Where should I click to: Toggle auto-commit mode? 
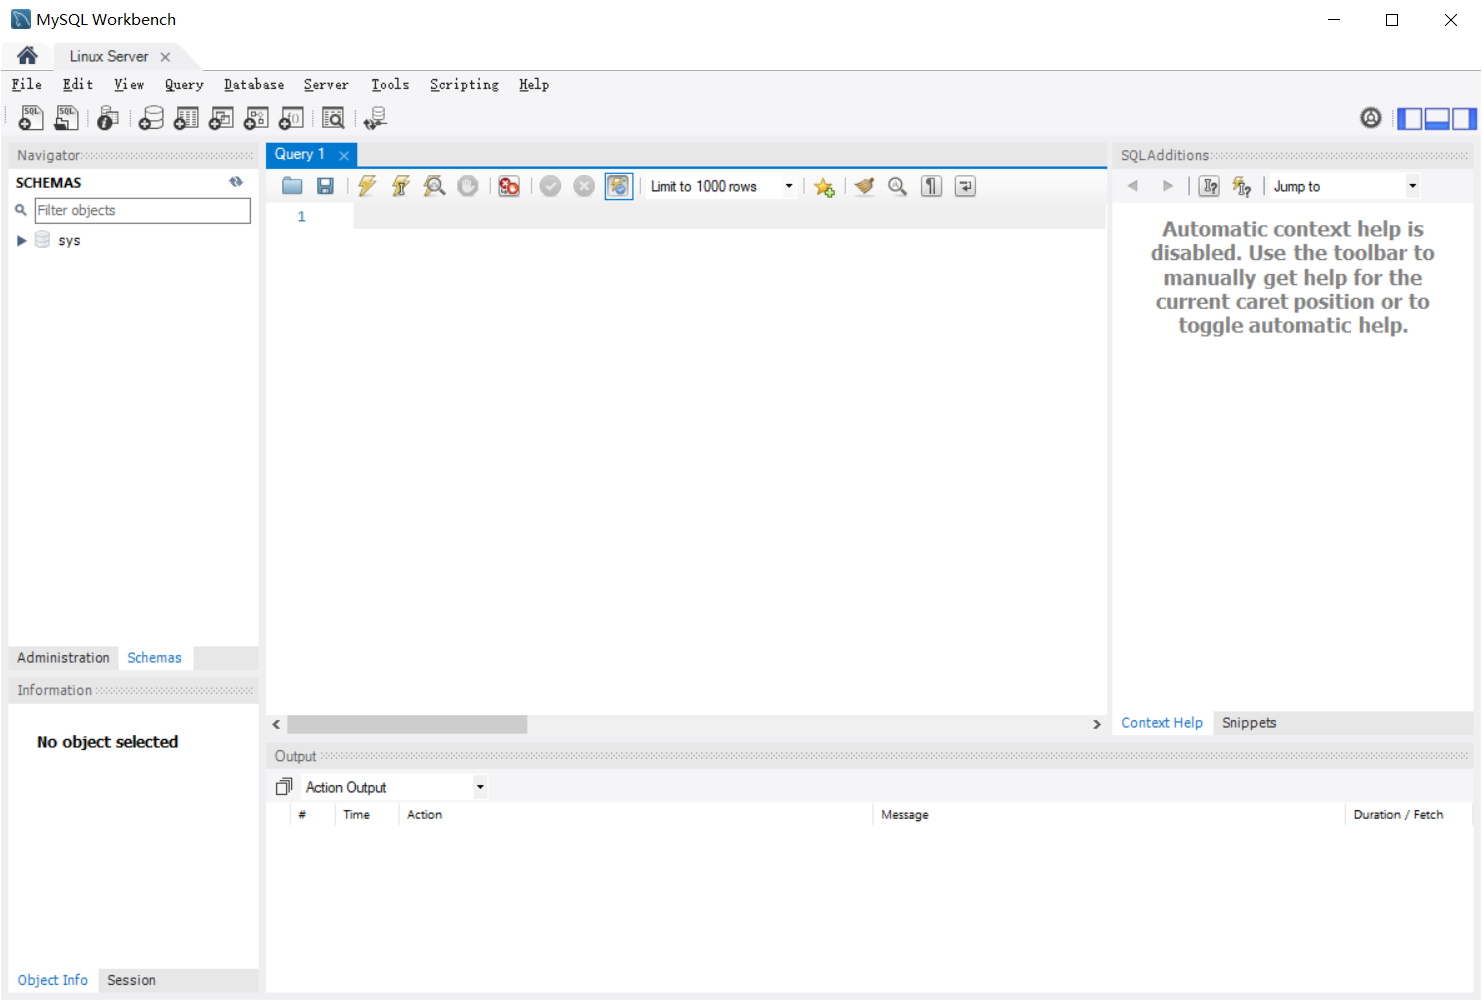pyautogui.click(x=619, y=186)
